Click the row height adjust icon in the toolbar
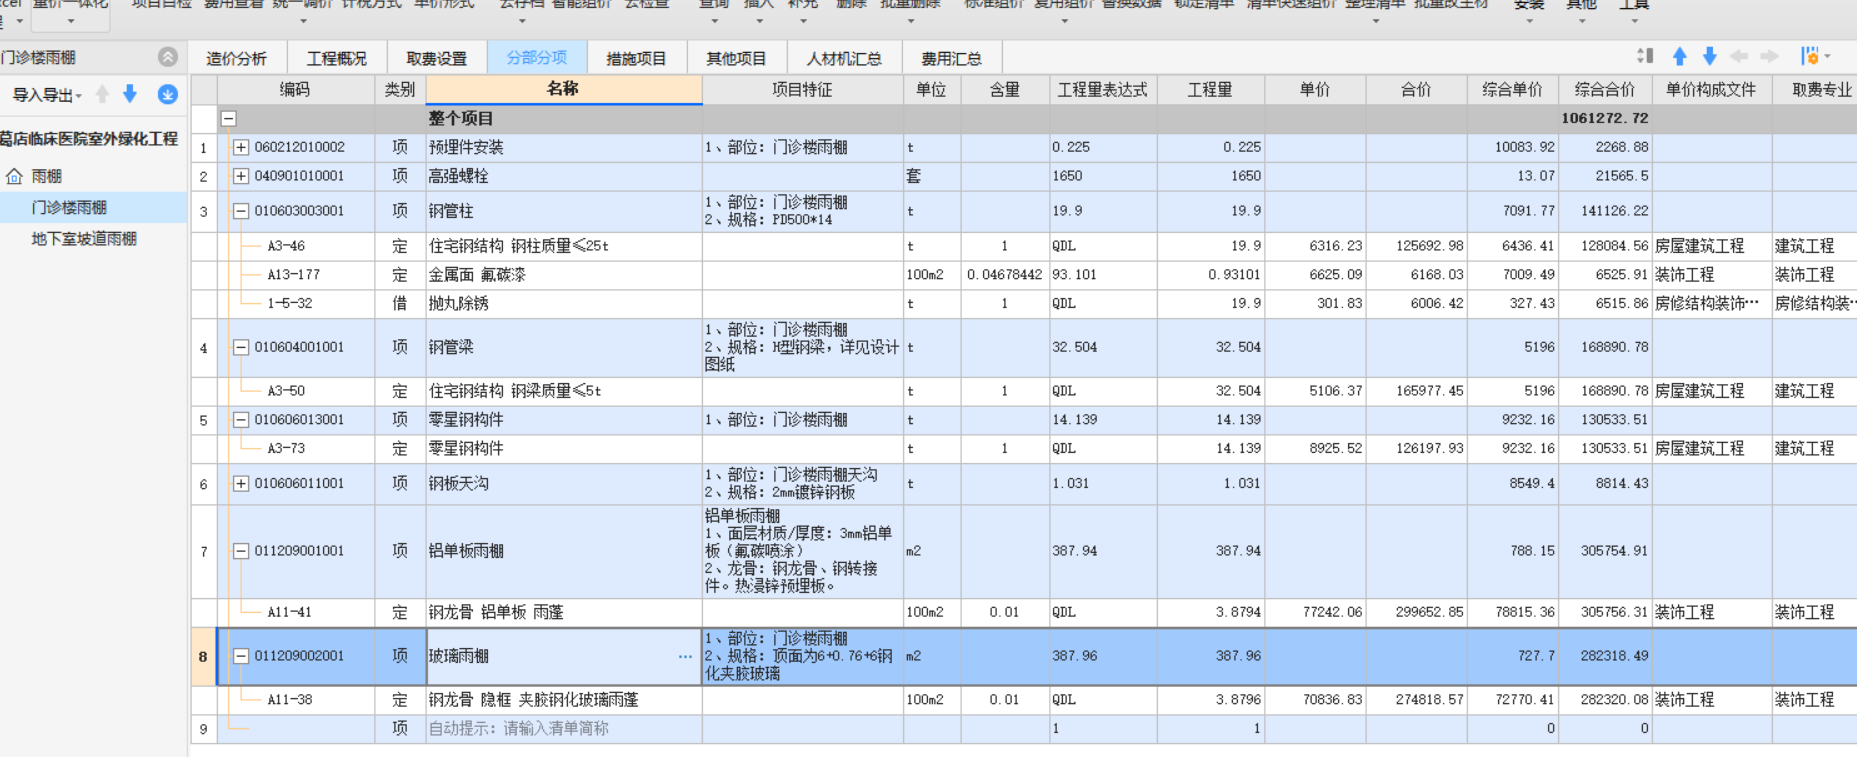This screenshot has height=757, width=1857. coord(1645,56)
